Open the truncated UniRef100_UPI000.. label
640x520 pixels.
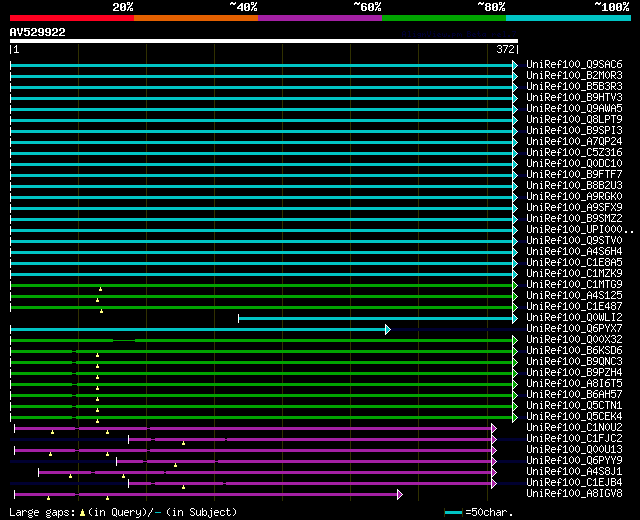(580, 230)
